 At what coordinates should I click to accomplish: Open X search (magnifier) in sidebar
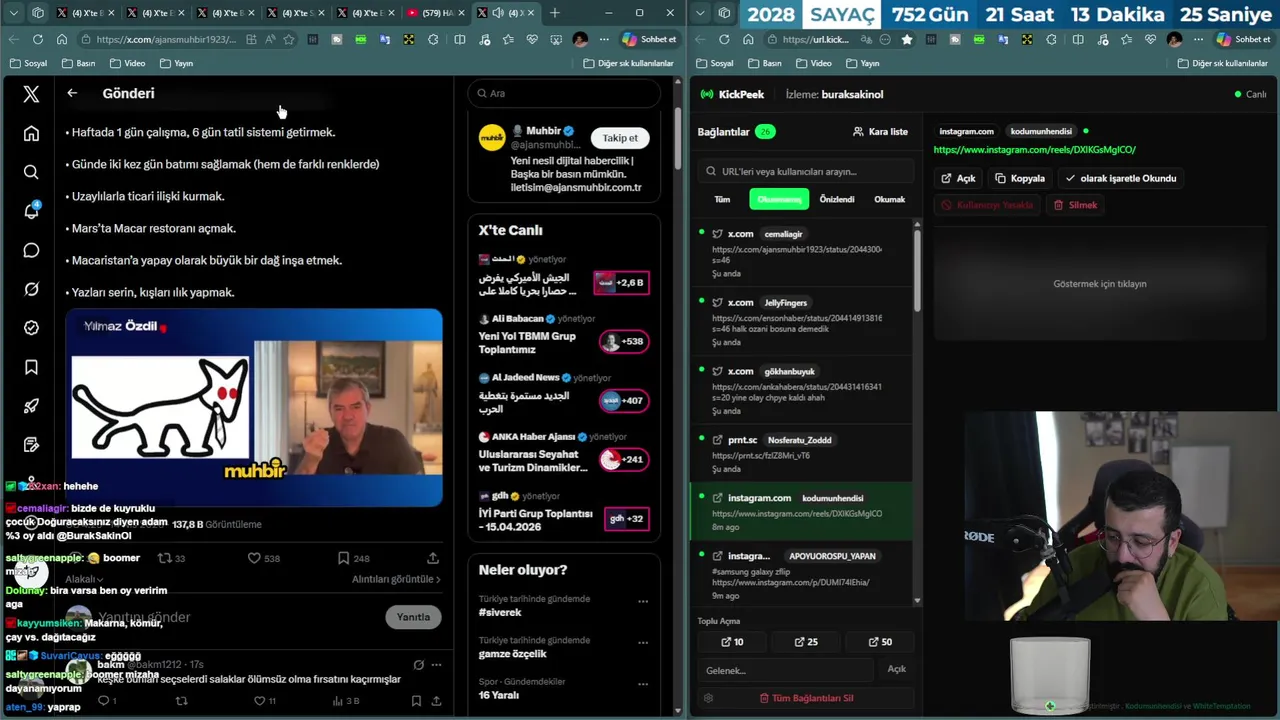click(31, 172)
